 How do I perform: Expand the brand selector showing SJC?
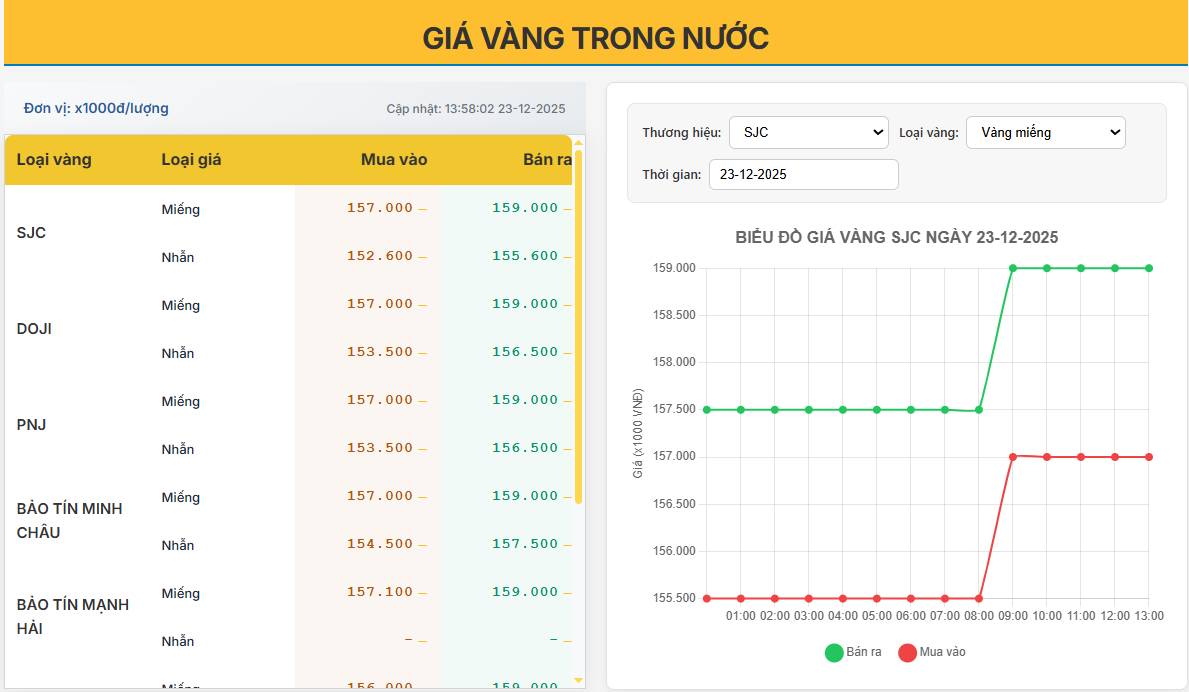click(x=808, y=131)
